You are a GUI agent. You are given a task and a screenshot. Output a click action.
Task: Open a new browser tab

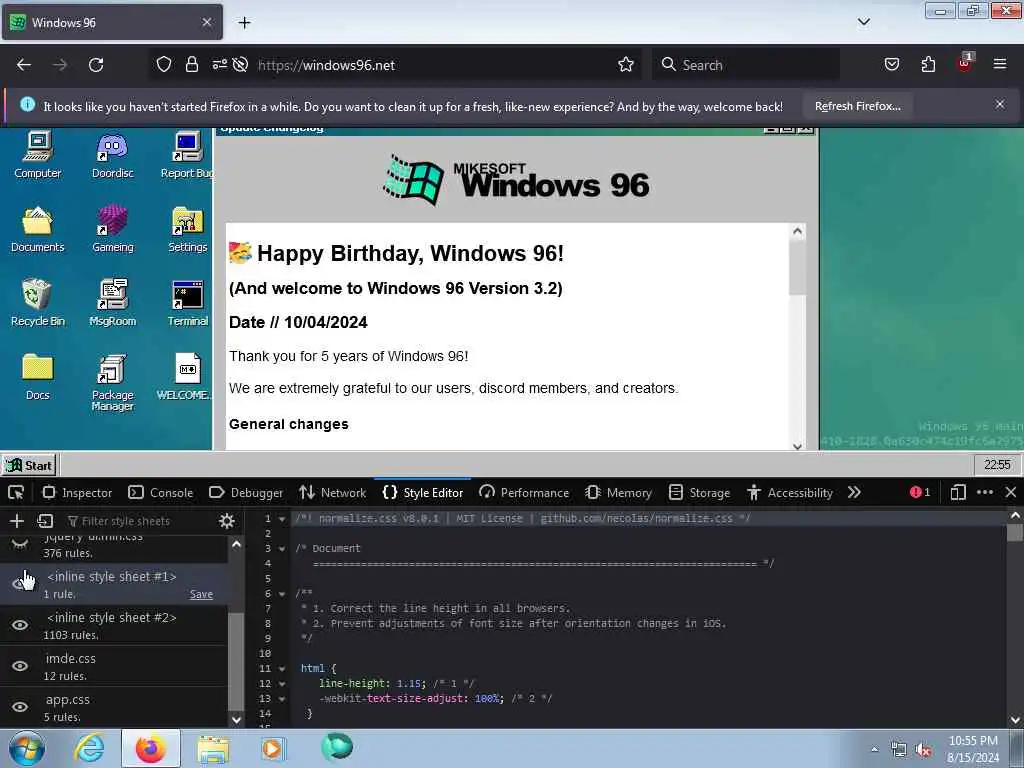[244, 22]
